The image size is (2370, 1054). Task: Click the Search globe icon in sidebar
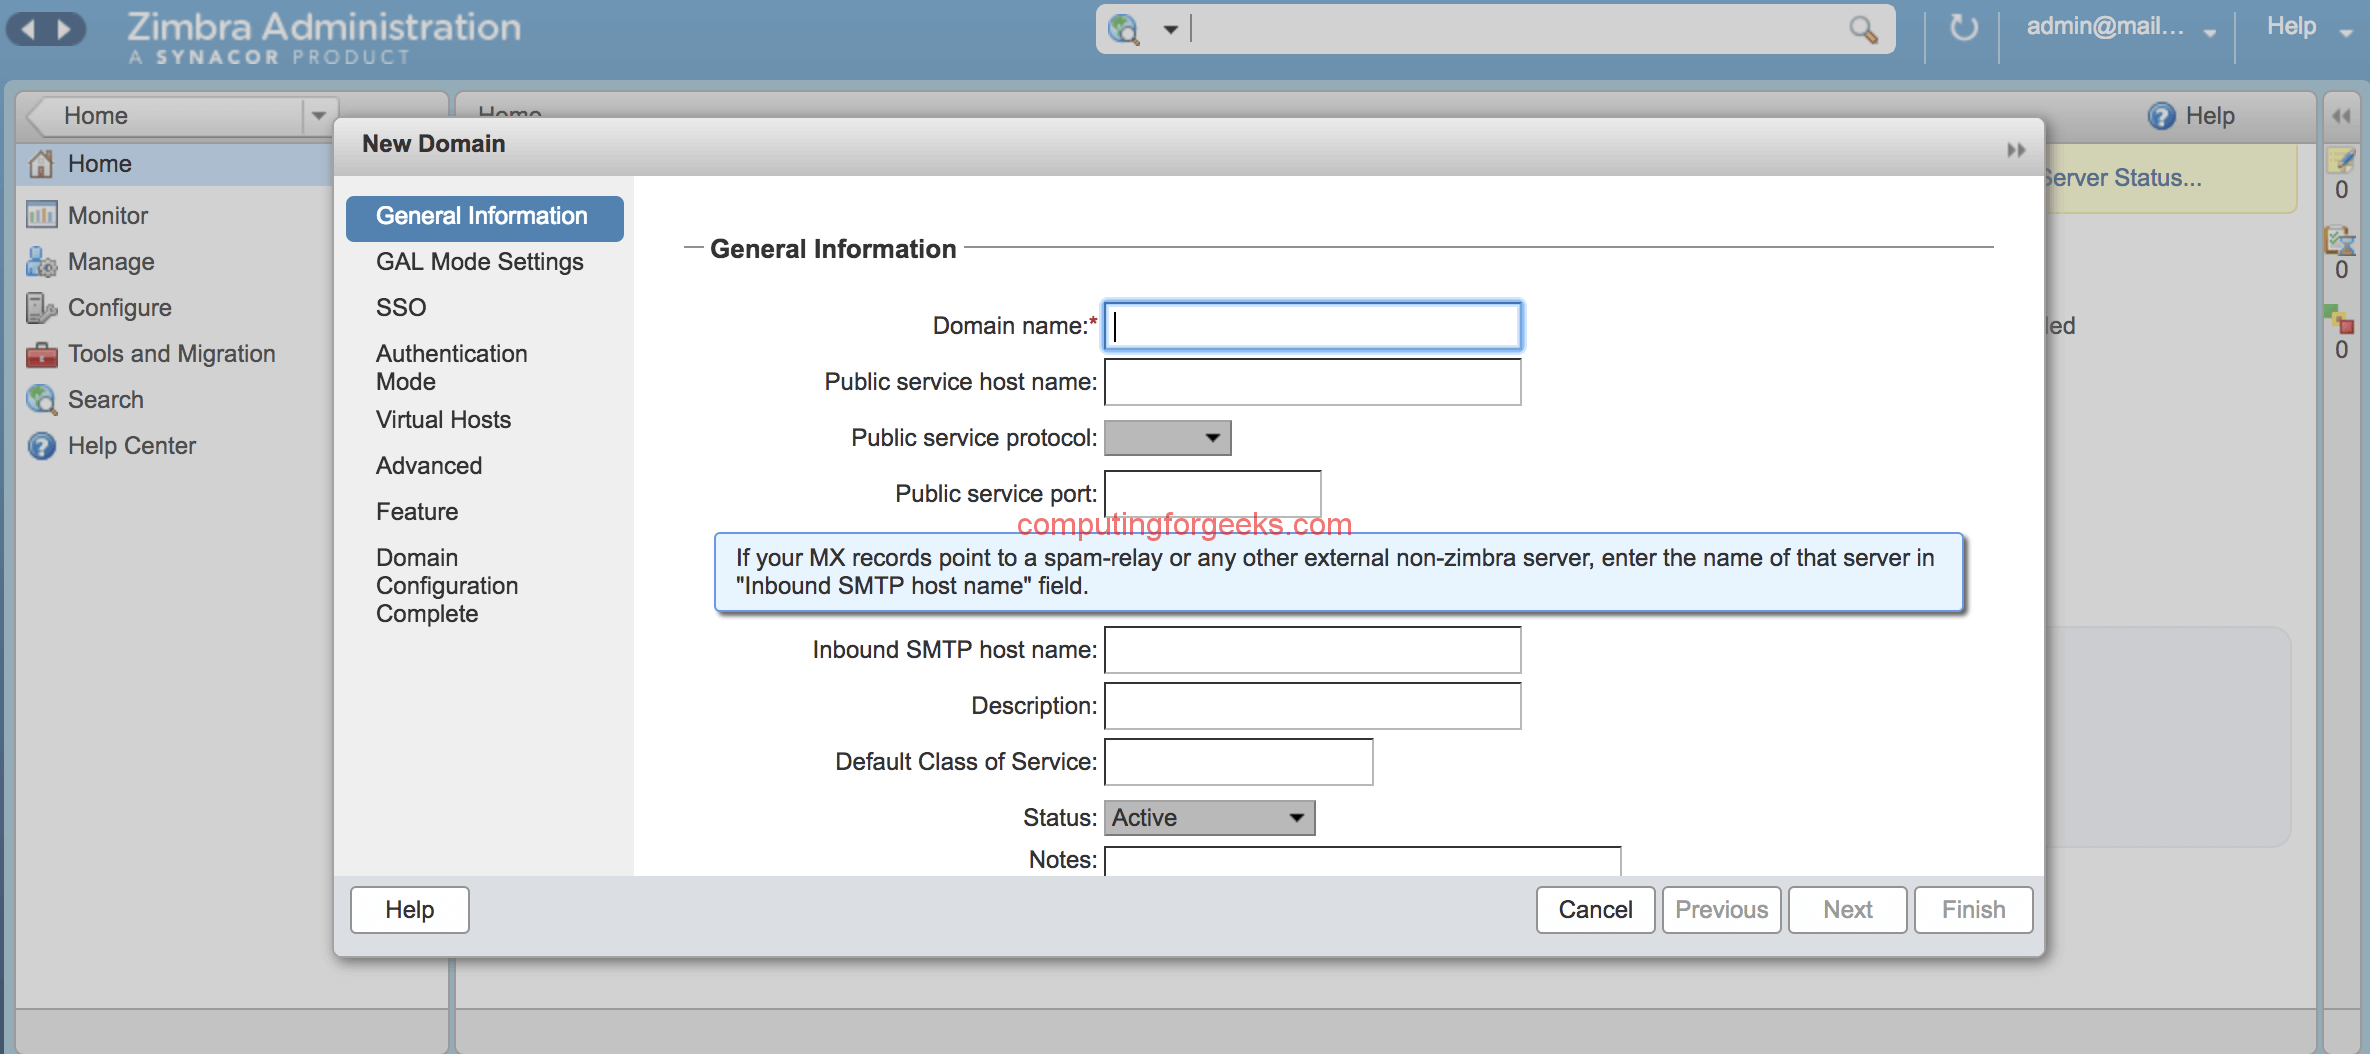point(41,400)
